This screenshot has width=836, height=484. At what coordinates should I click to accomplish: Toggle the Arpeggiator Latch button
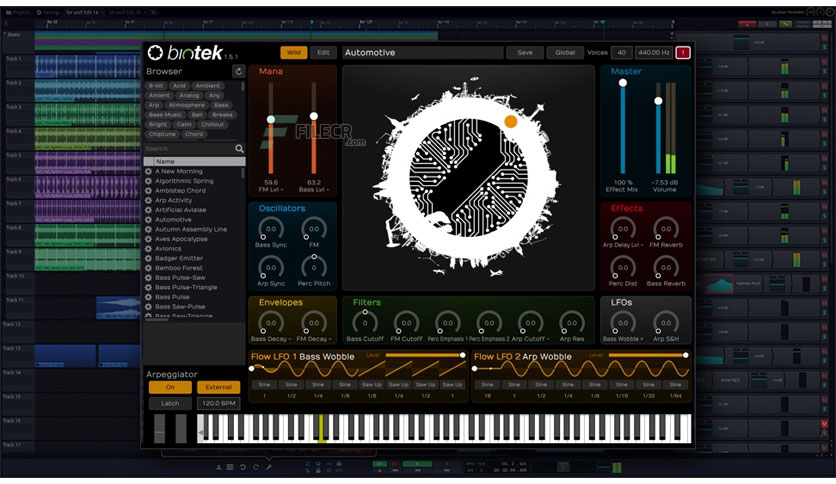[170, 404]
